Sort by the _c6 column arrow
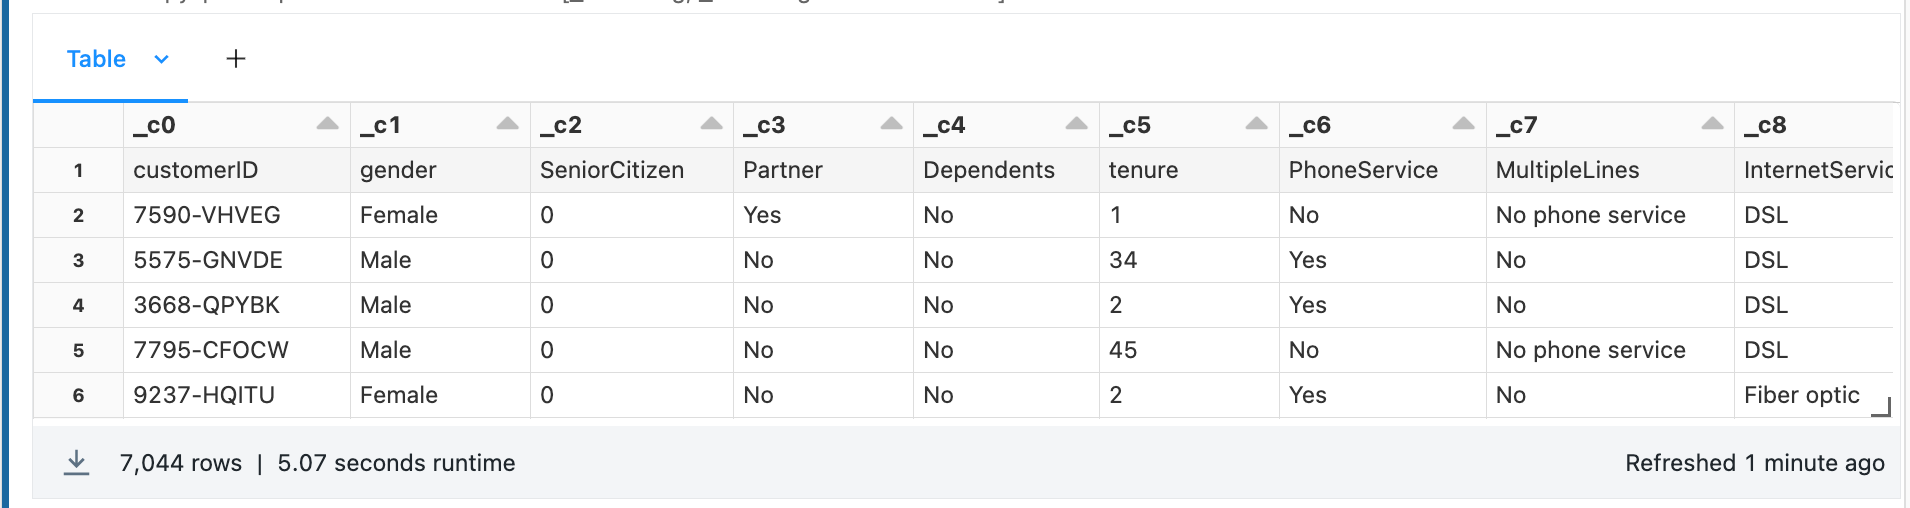1910x508 pixels. (1463, 124)
